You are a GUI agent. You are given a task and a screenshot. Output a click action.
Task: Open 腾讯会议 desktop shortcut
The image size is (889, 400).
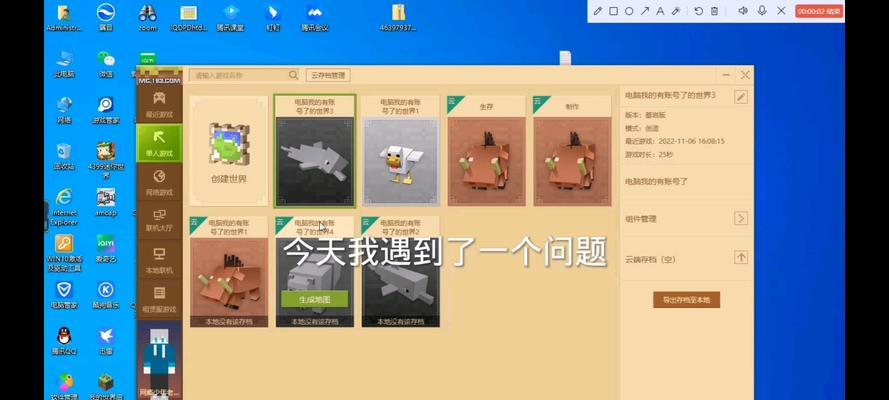315,18
